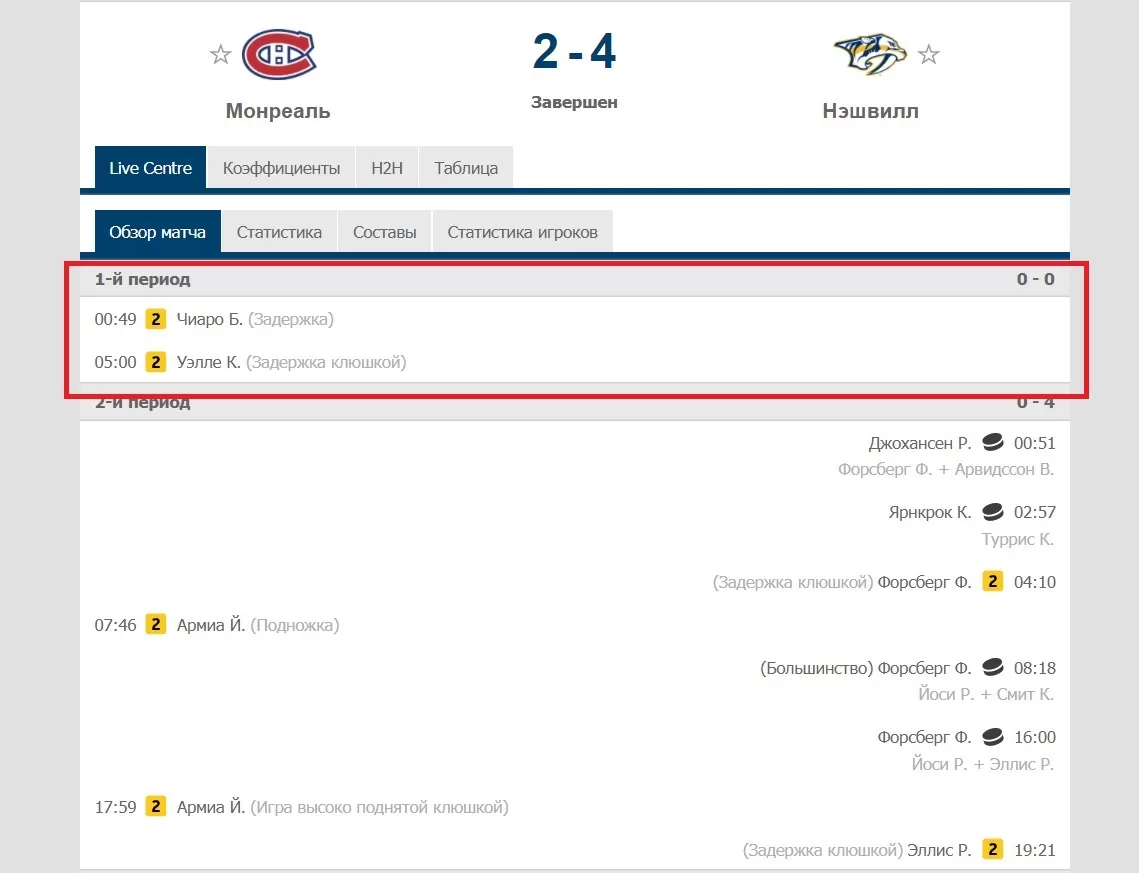Switch to the H2H tab

coord(387,168)
